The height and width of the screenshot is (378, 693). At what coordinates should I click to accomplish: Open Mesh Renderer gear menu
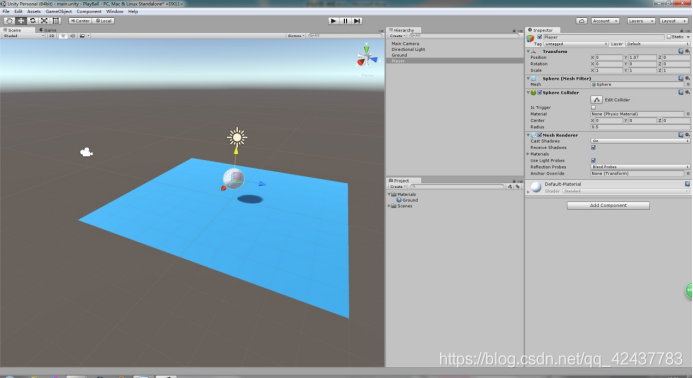tap(687, 135)
